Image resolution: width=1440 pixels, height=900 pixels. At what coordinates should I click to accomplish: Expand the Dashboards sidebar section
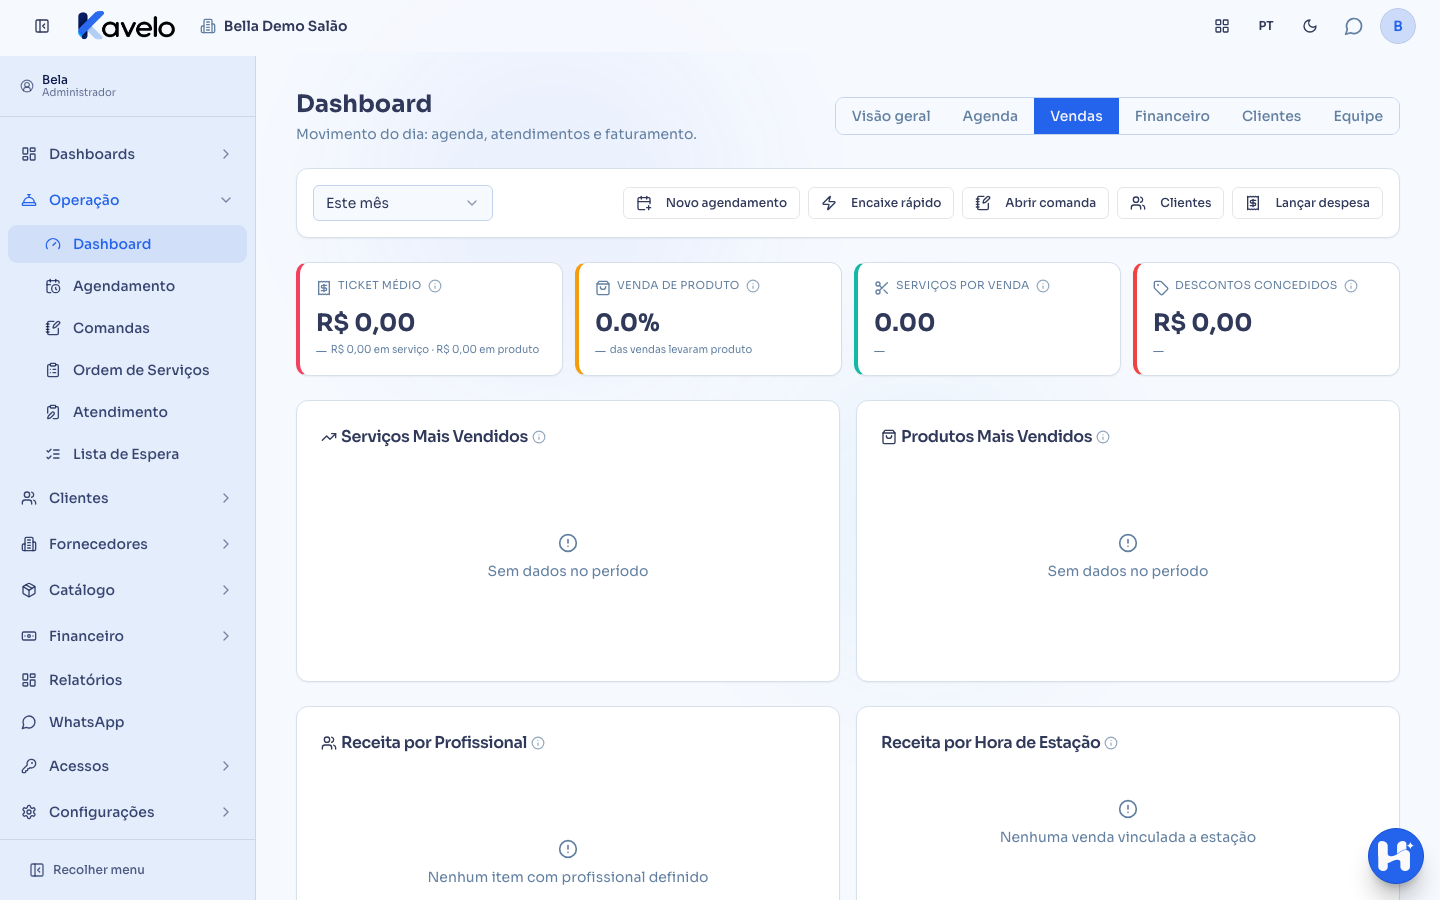point(127,154)
